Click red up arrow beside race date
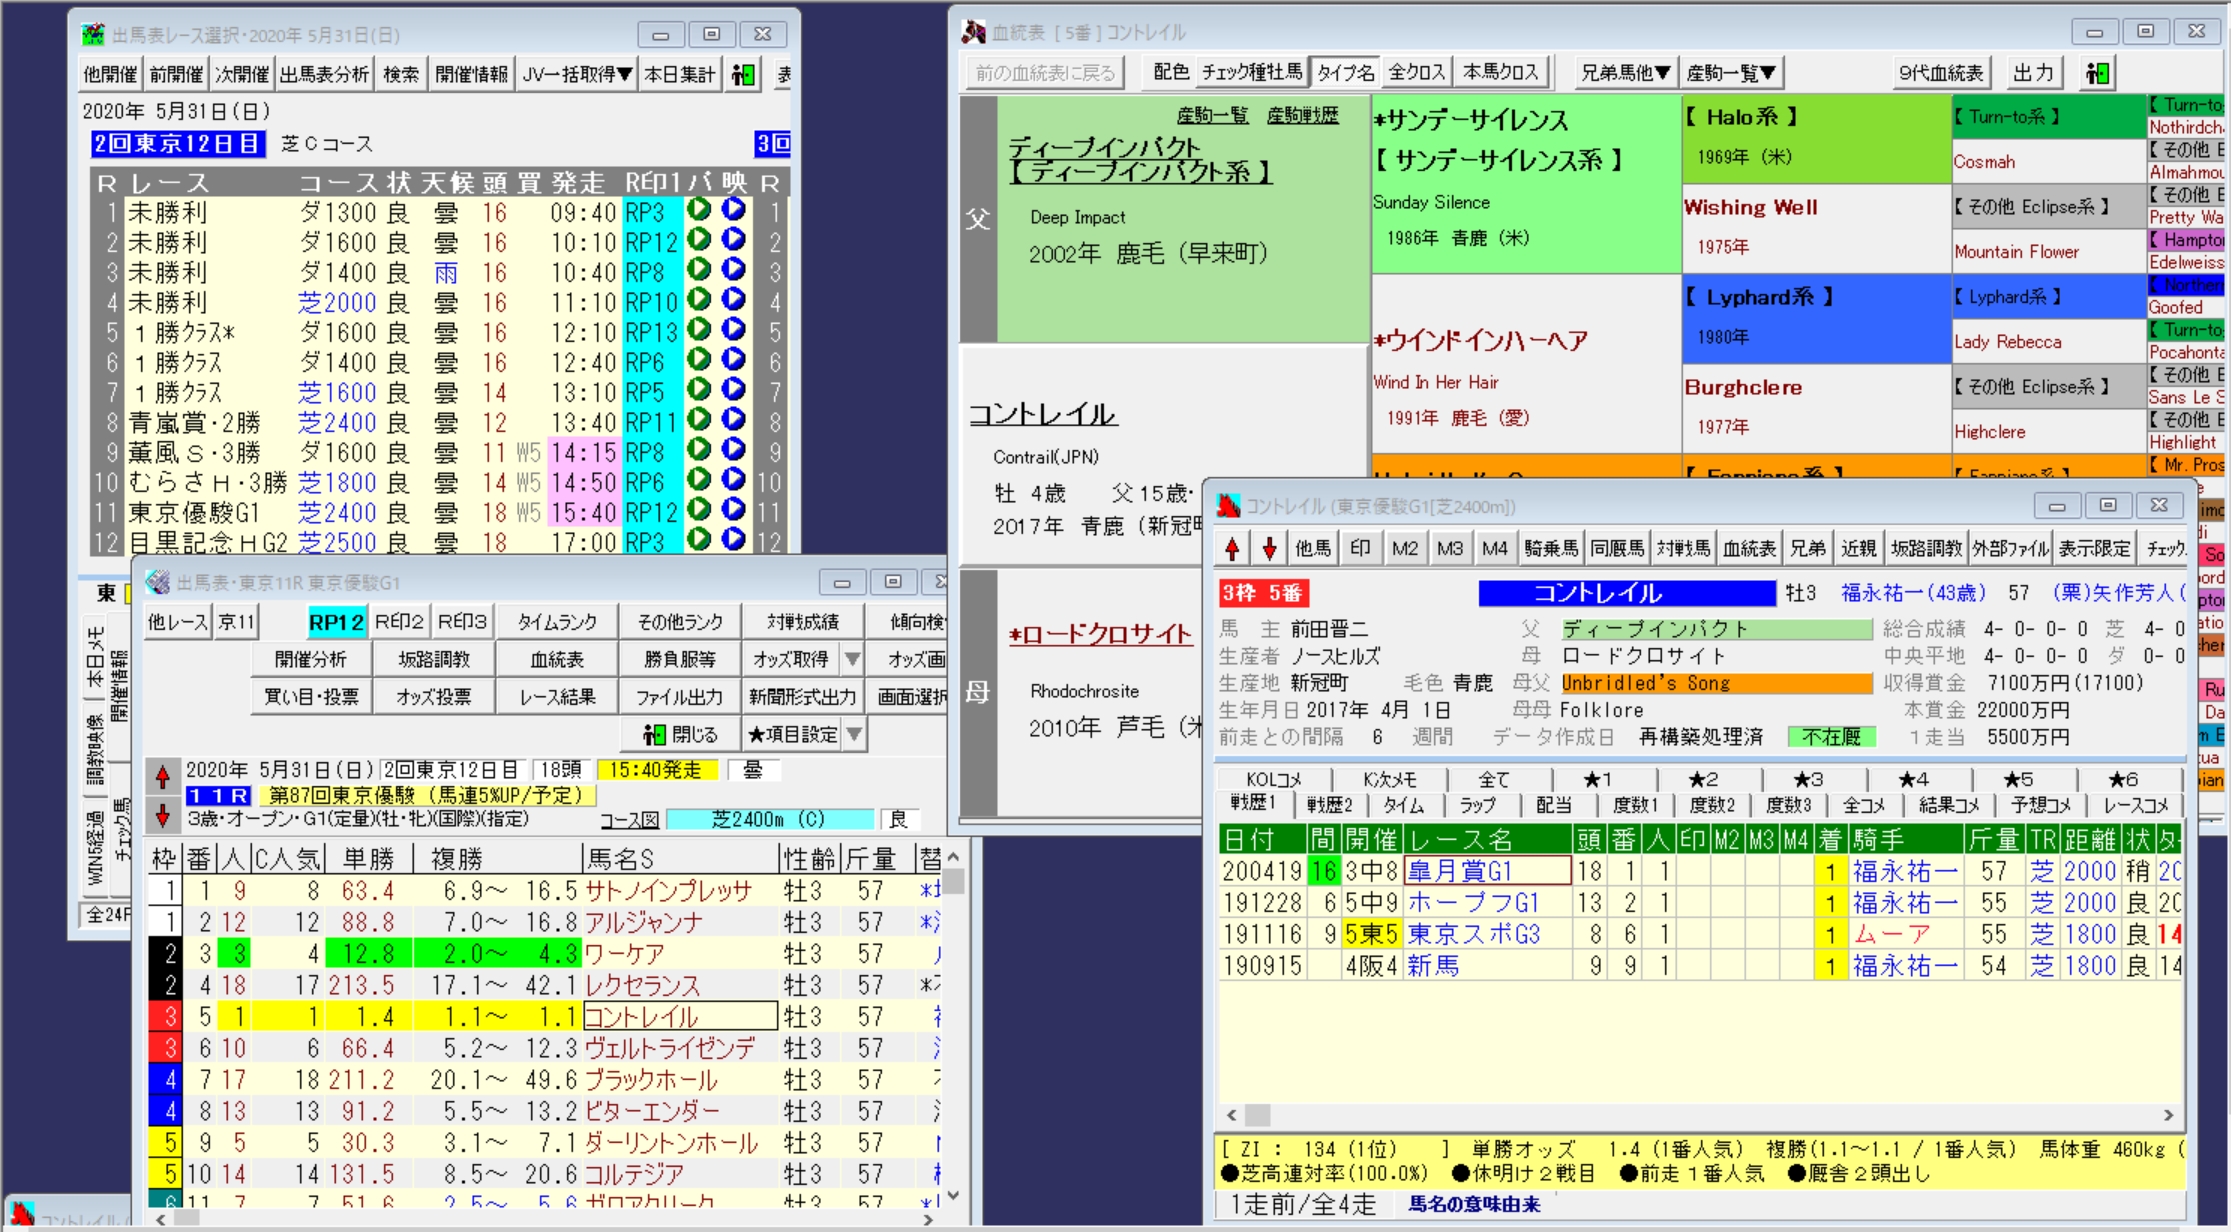This screenshot has width=2231, height=1232. click(x=162, y=775)
